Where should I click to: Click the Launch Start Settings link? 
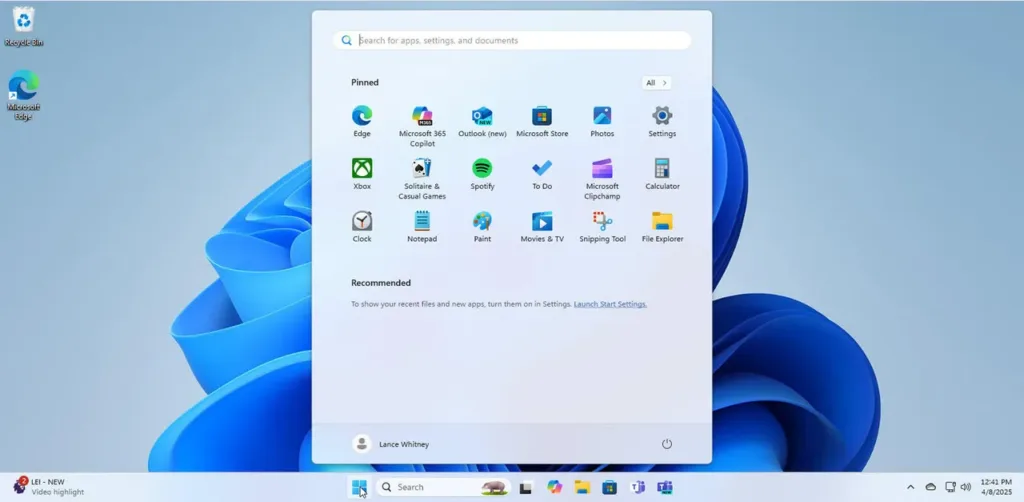610,304
